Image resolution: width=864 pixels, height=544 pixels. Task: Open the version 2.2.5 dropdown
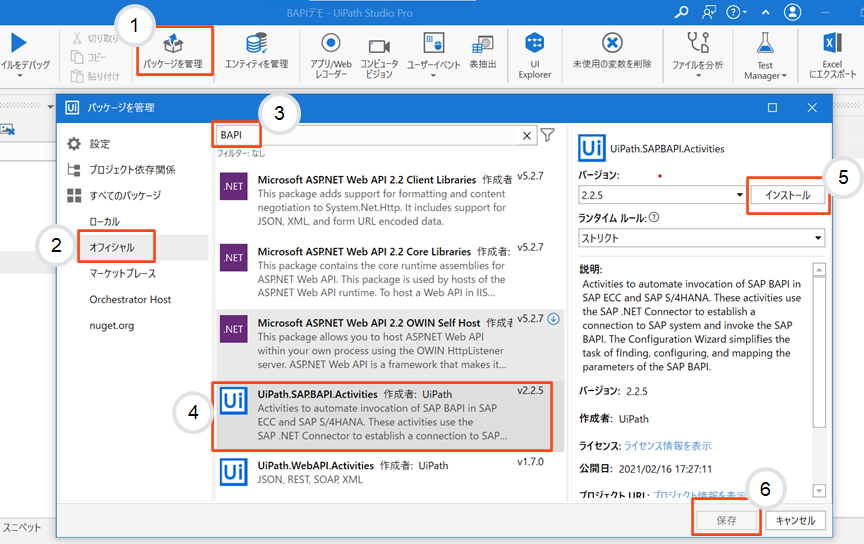pyautogui.click(x=662, y=195)
